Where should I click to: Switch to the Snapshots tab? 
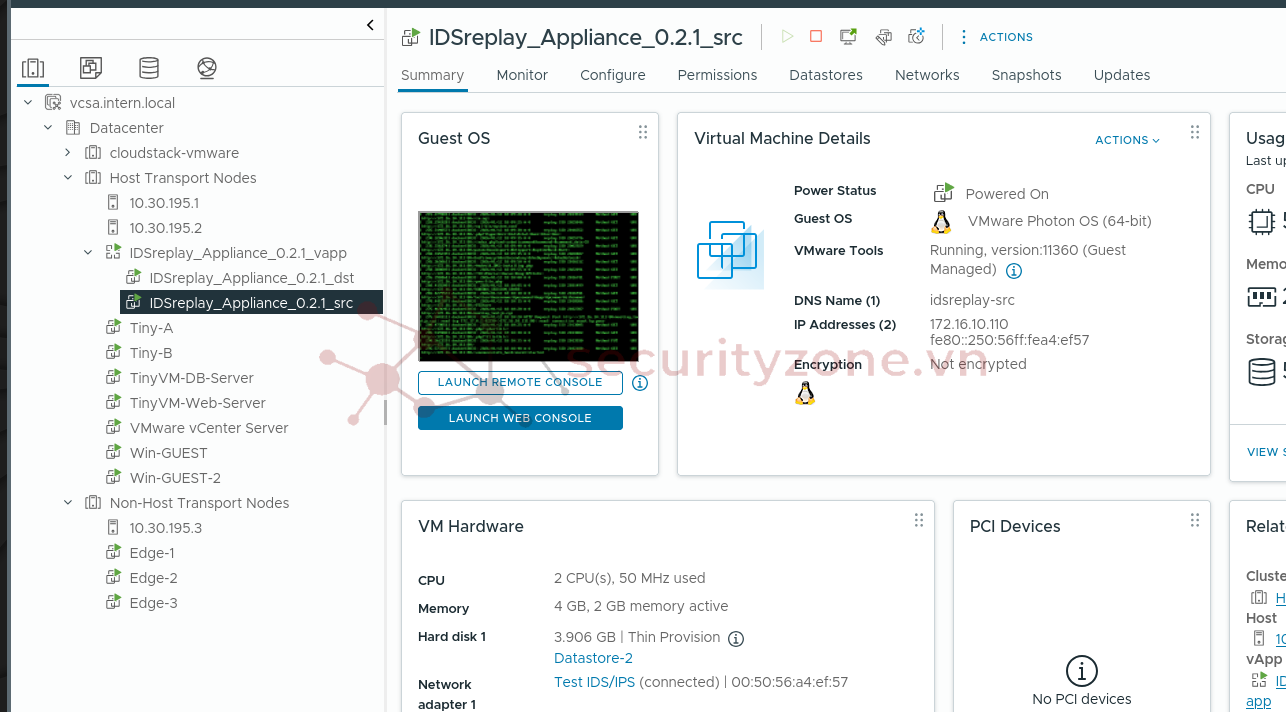[1026, 75]
